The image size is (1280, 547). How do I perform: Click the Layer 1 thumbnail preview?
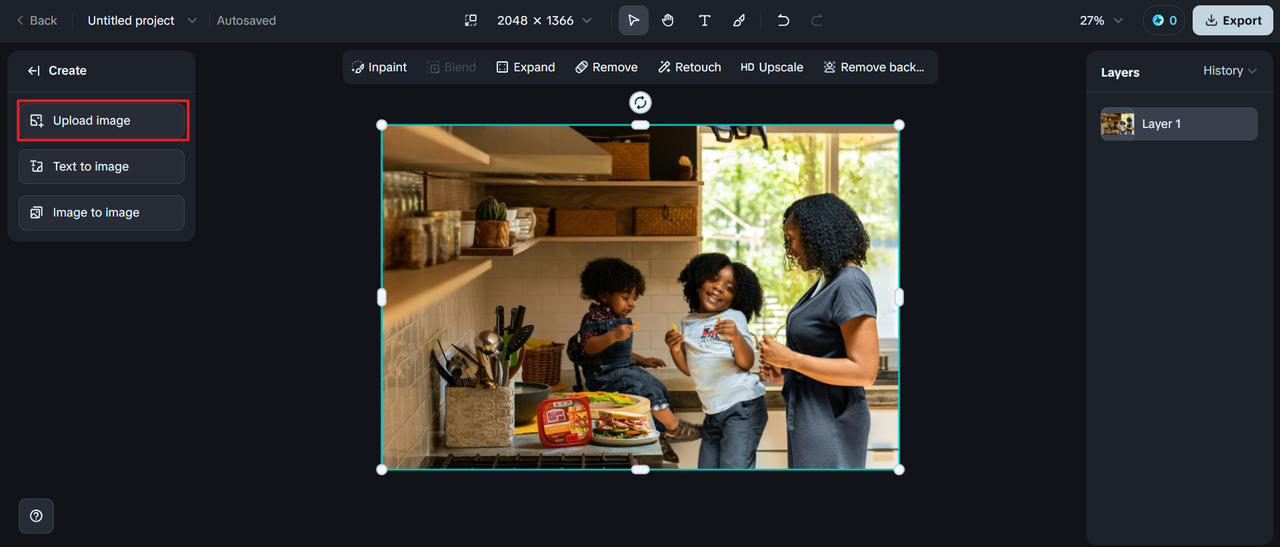point(1118,124)
